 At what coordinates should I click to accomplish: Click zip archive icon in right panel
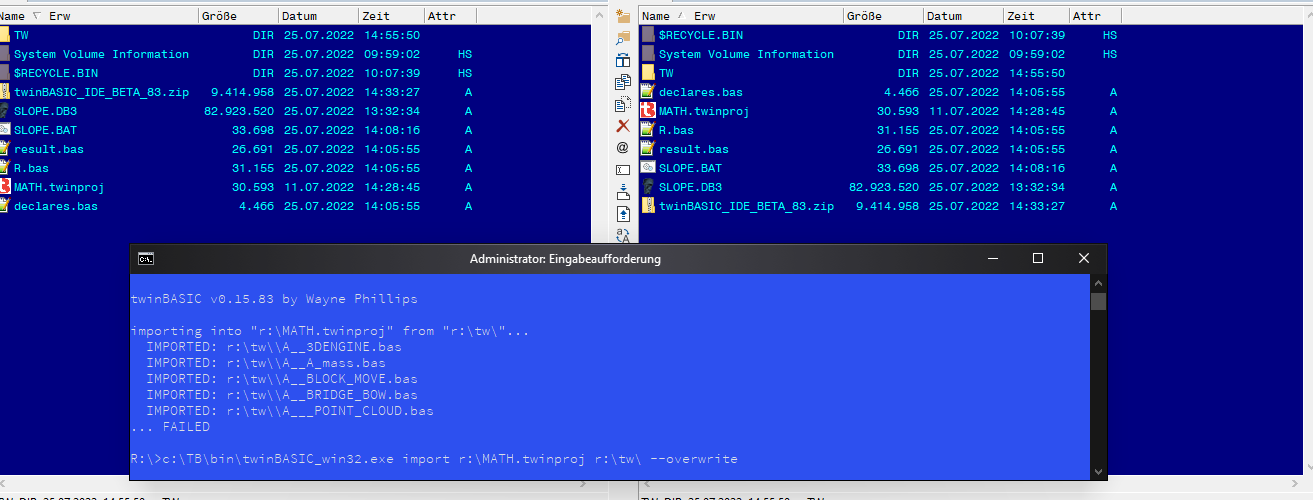(648, 206)
